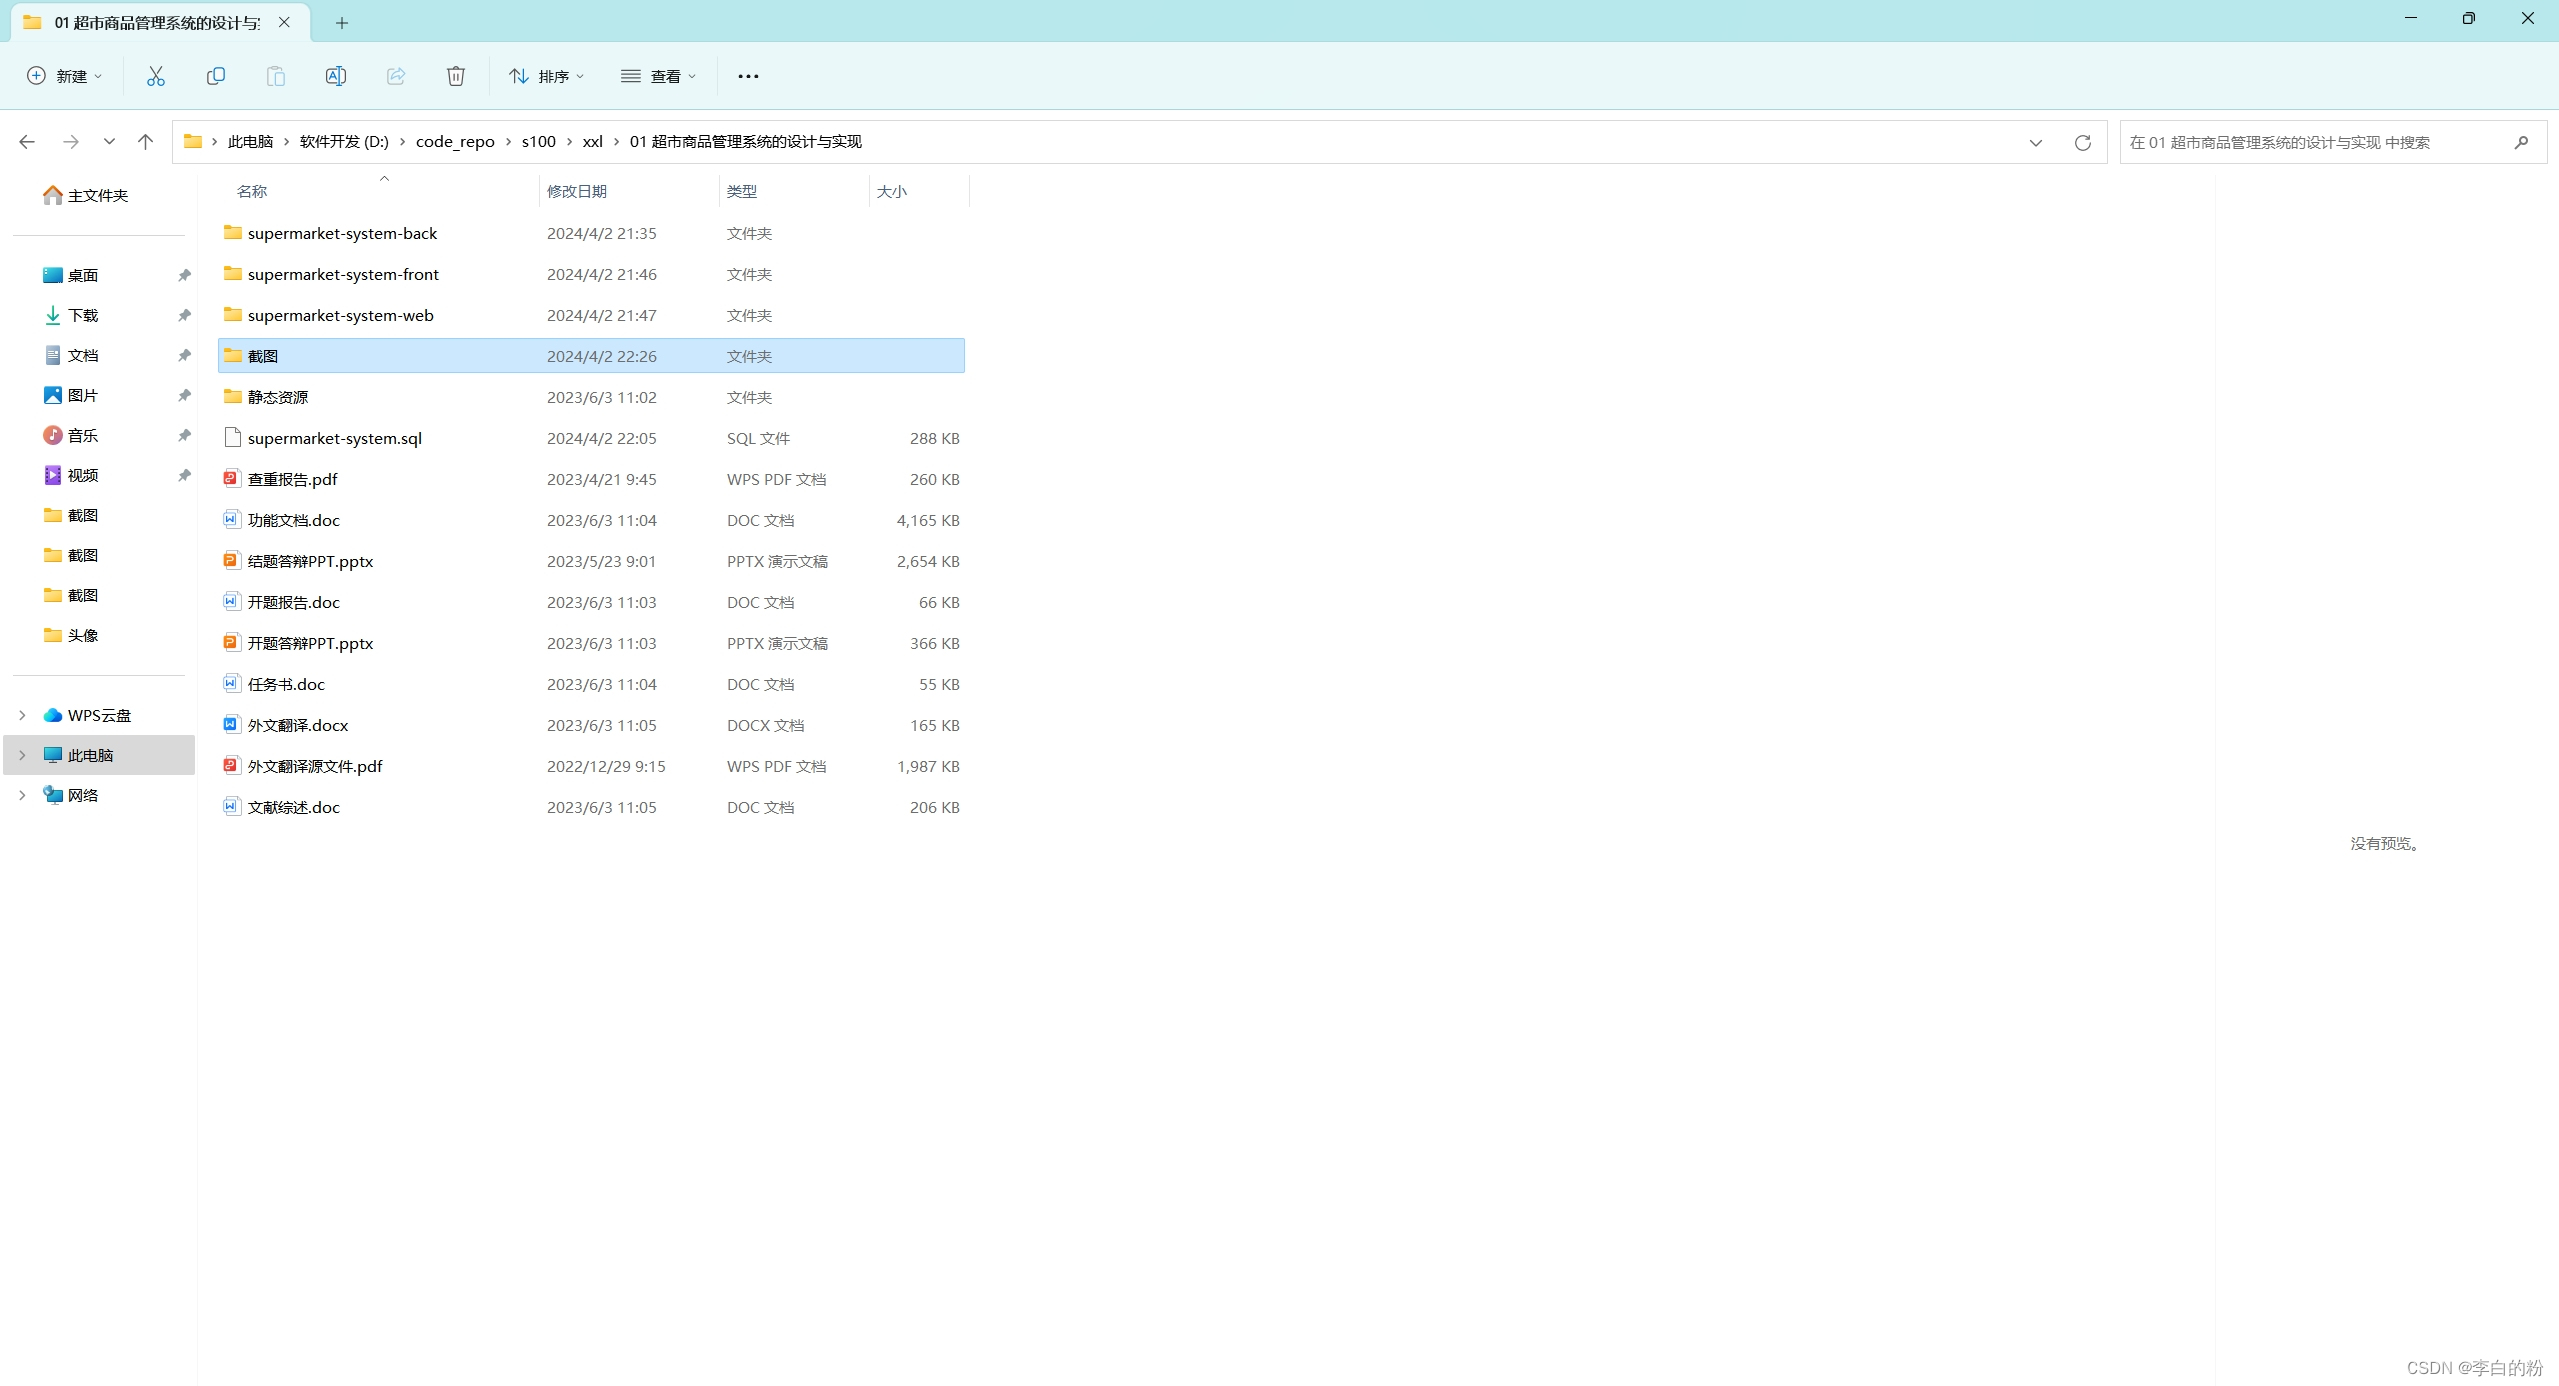
Task: Click the search magnifier icon
Action: pos(2522,142)
